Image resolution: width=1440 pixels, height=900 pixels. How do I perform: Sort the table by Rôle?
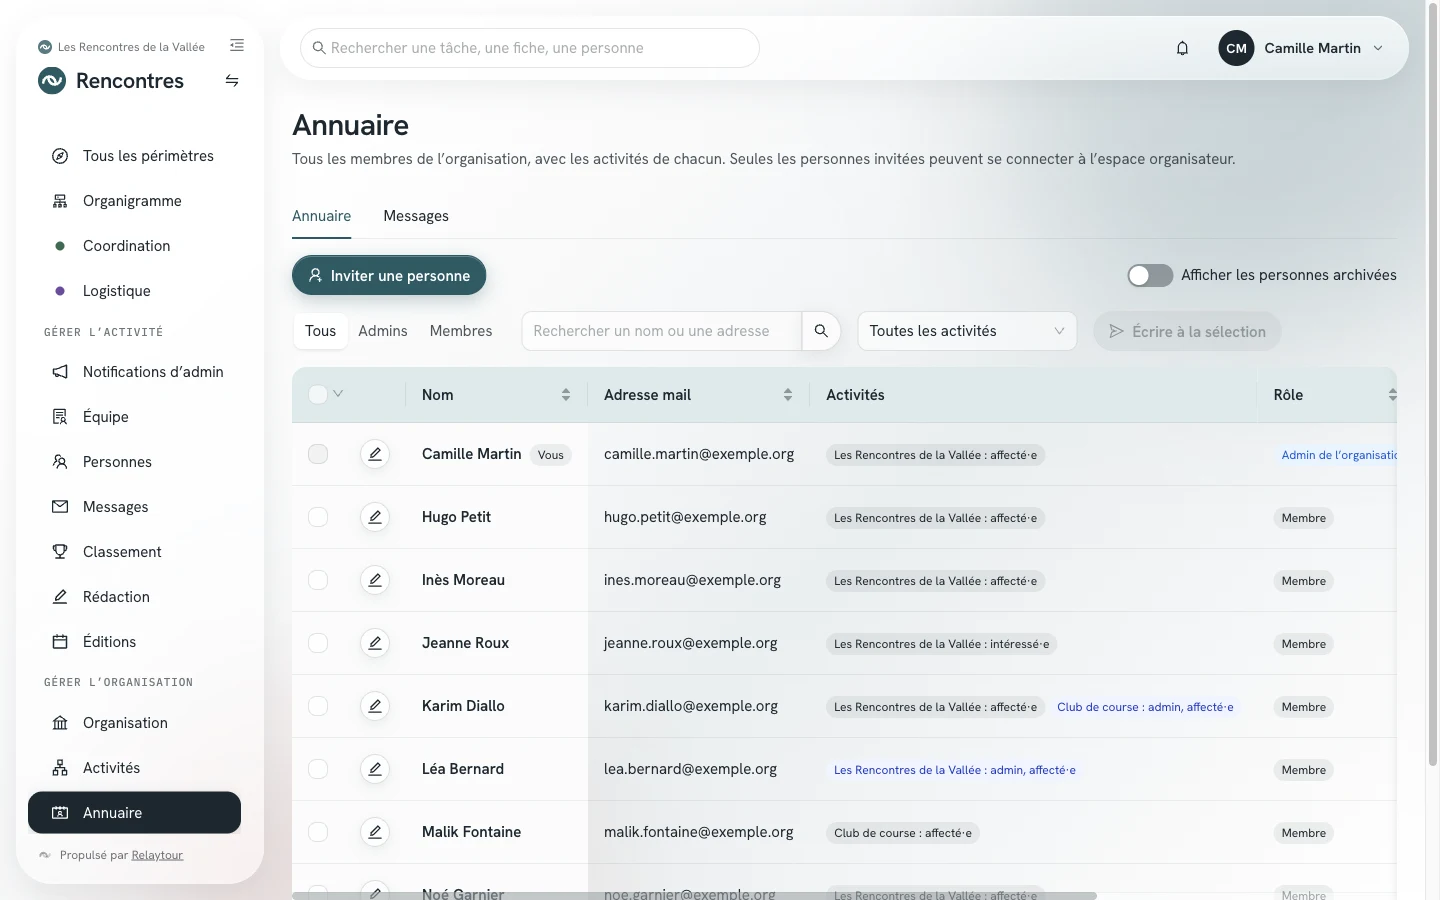(1392, 395)
